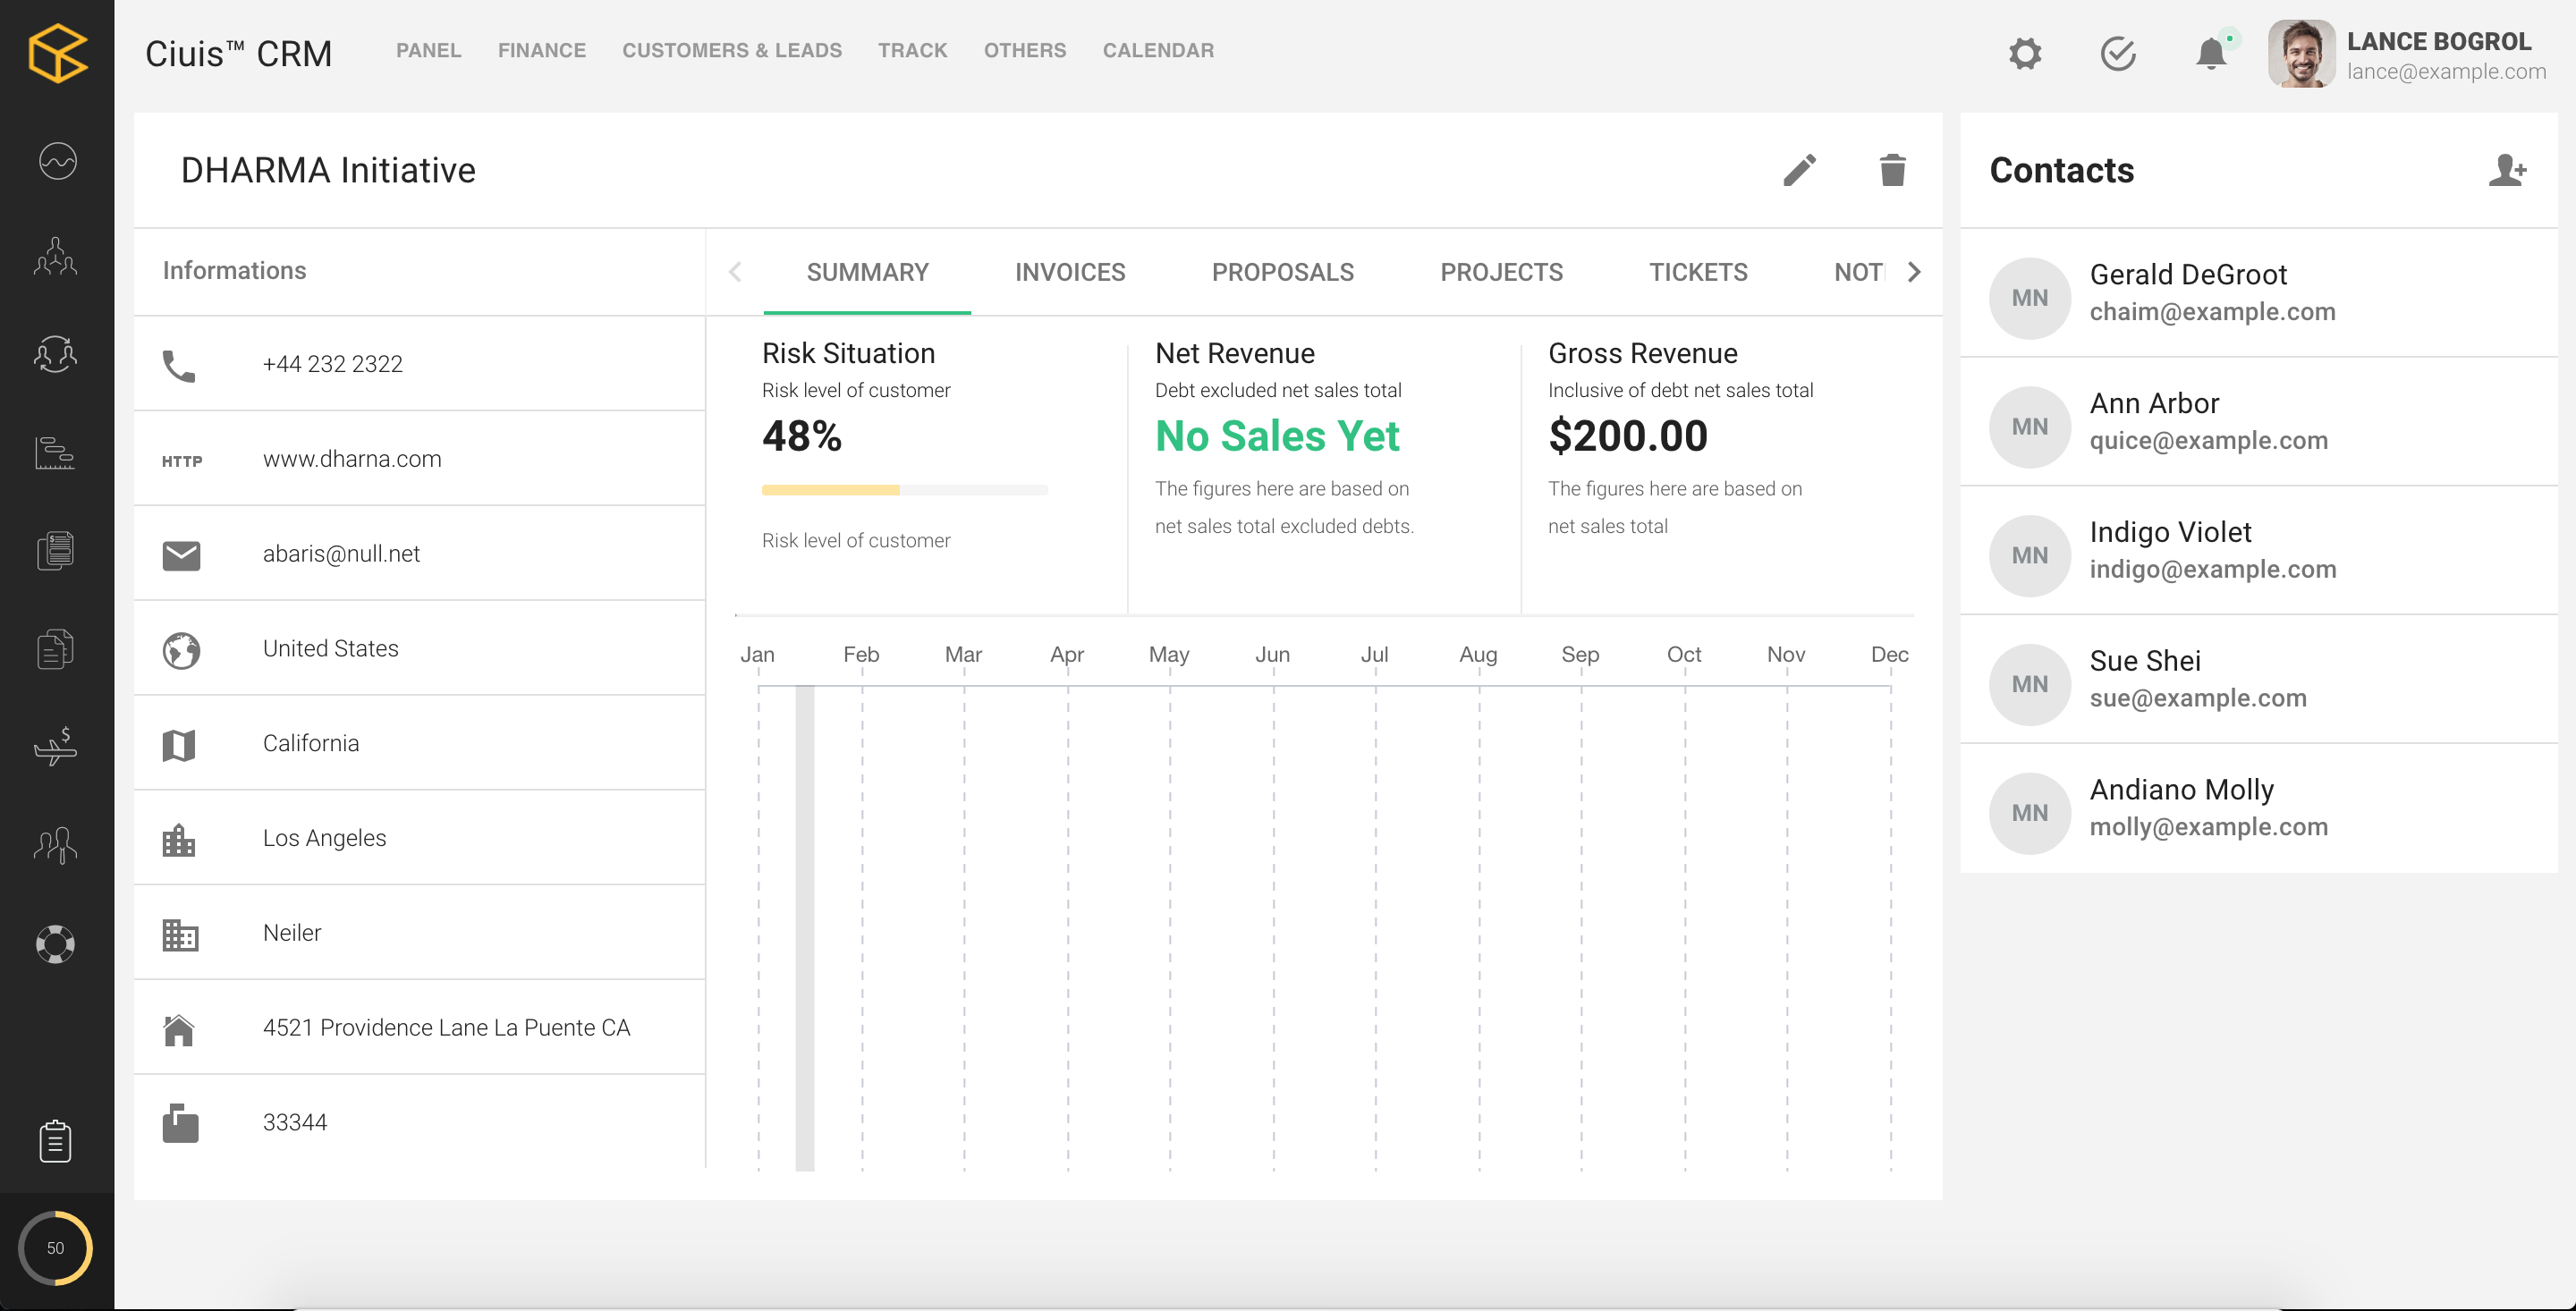The width and height of the screenshot is (2576, 1311).
Task: Click the pencil edit customer icon
Action: 1799,170
